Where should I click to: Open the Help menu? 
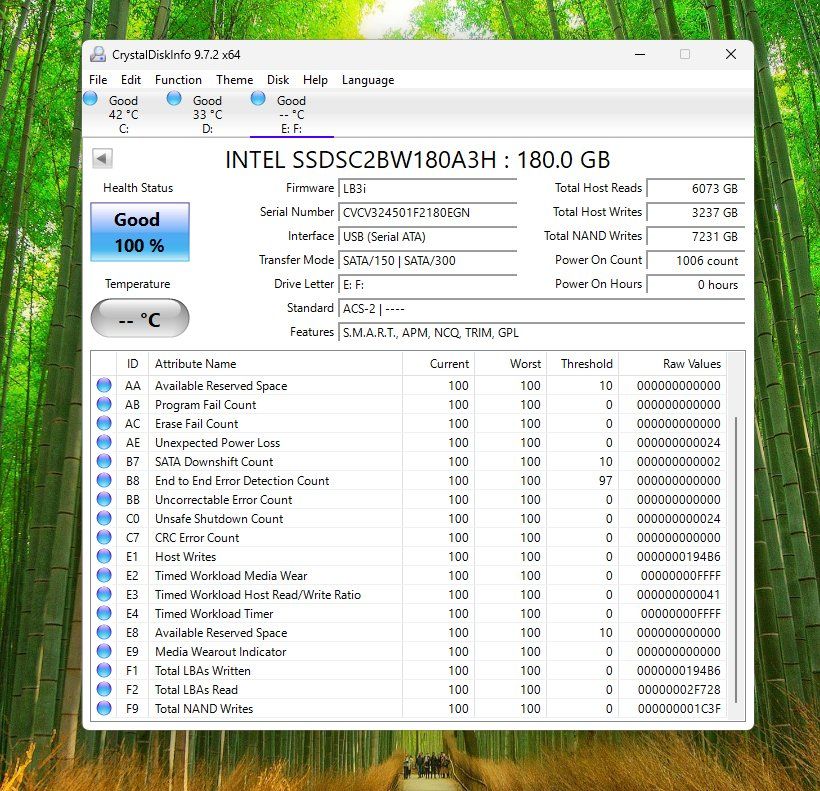click(315, 79)
